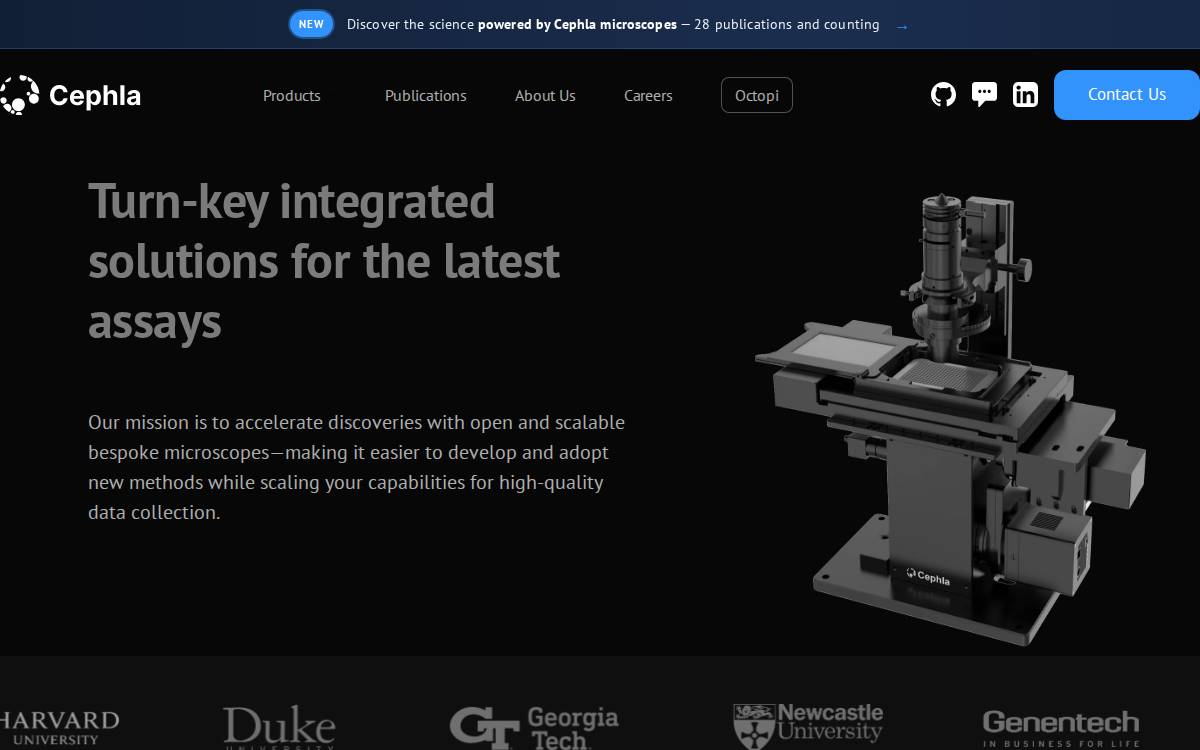Click the chat bubble forum icon

pos(984,95)
